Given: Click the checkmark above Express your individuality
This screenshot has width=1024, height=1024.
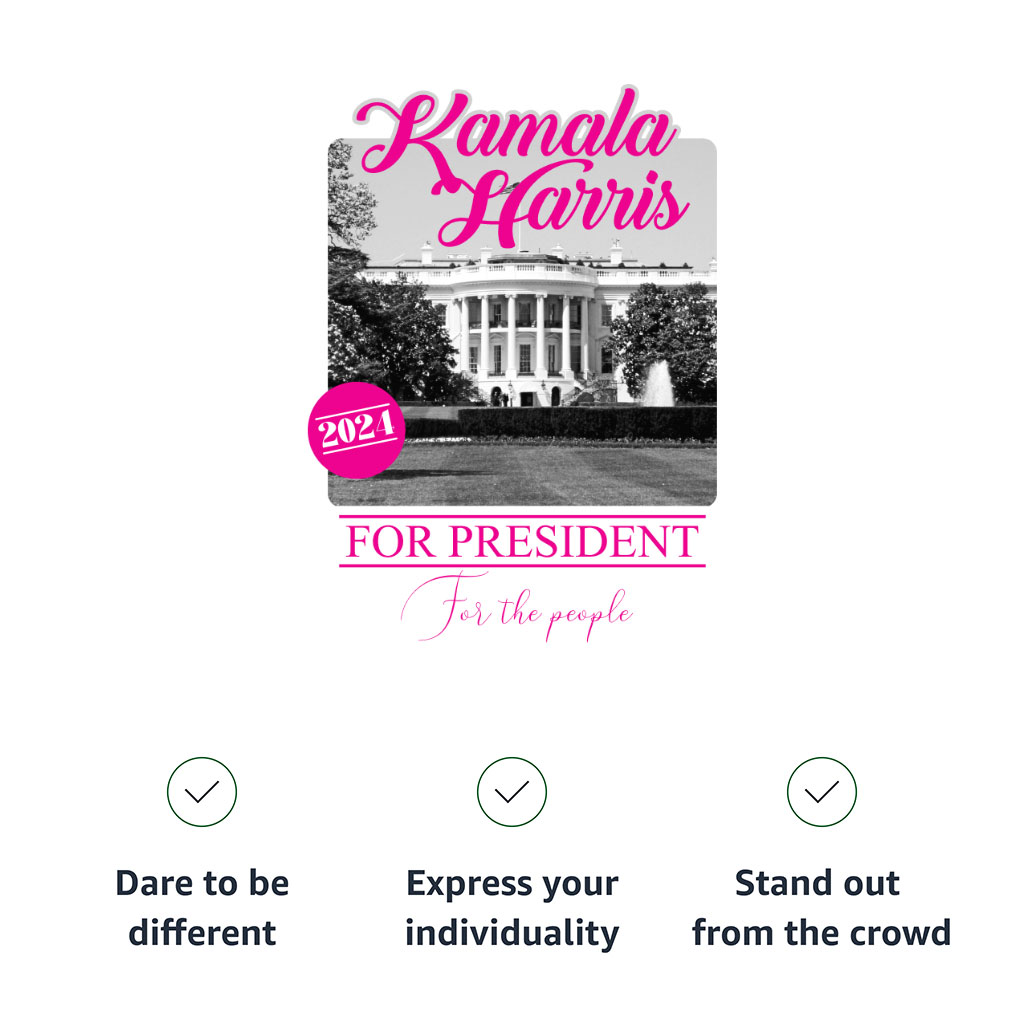Looking at the screenshot, I should (x=511, y=792).
